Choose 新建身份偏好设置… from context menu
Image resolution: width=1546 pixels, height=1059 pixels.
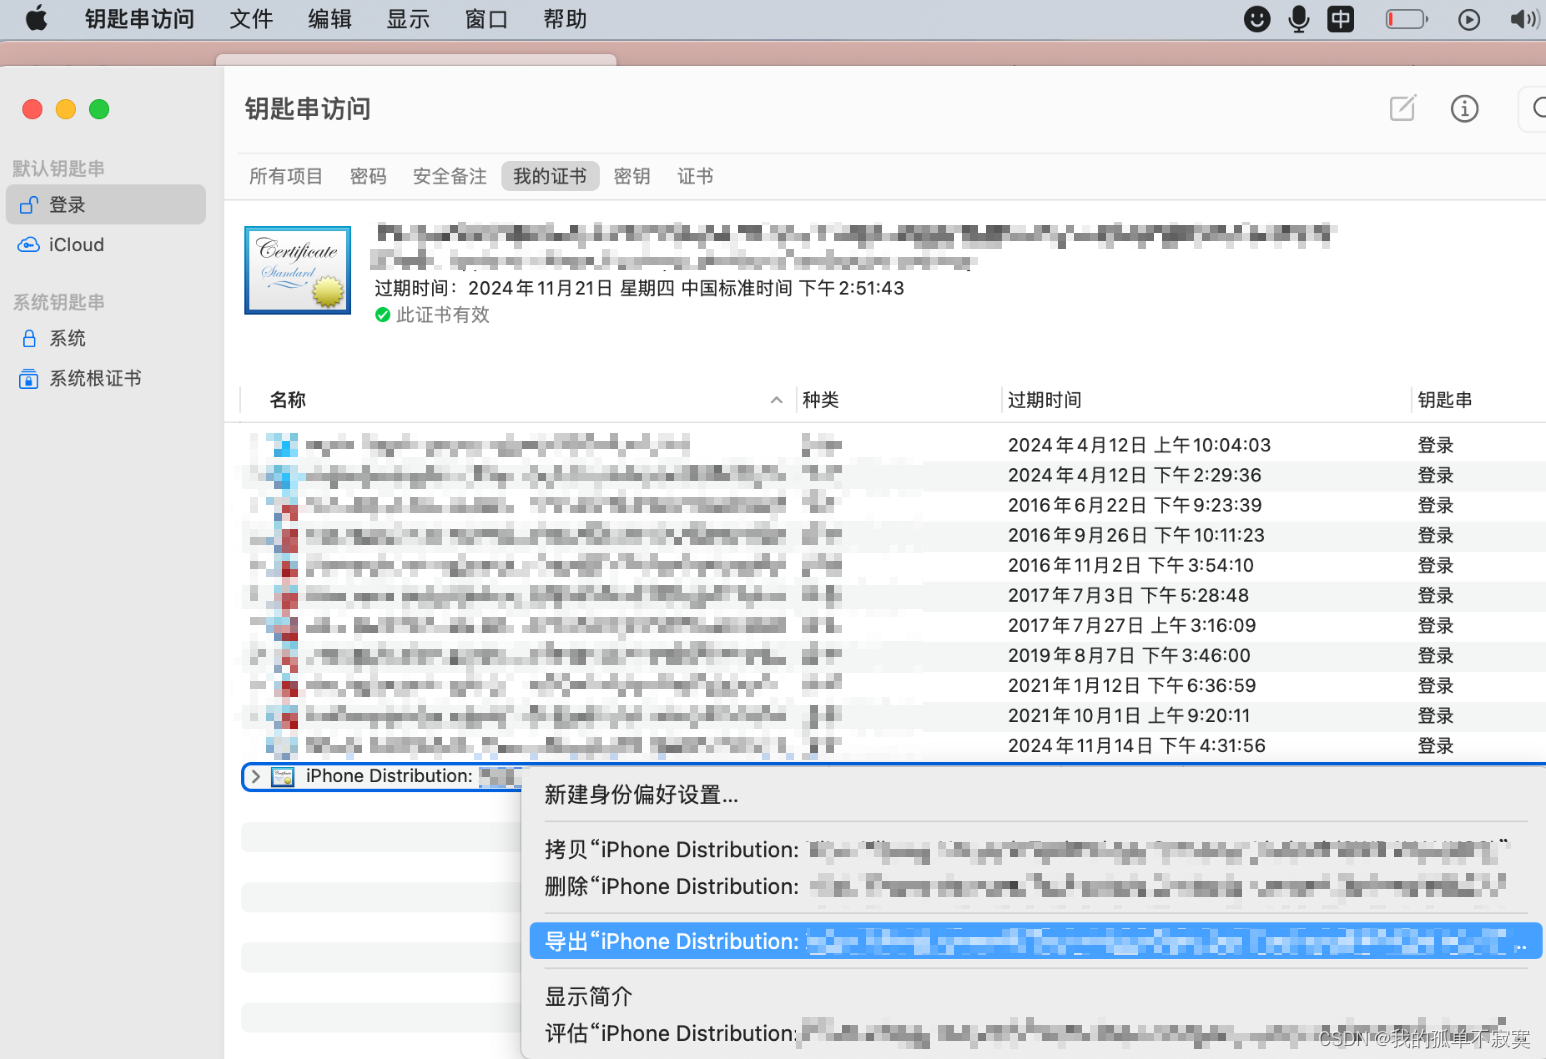click(x=1035, y=795)
